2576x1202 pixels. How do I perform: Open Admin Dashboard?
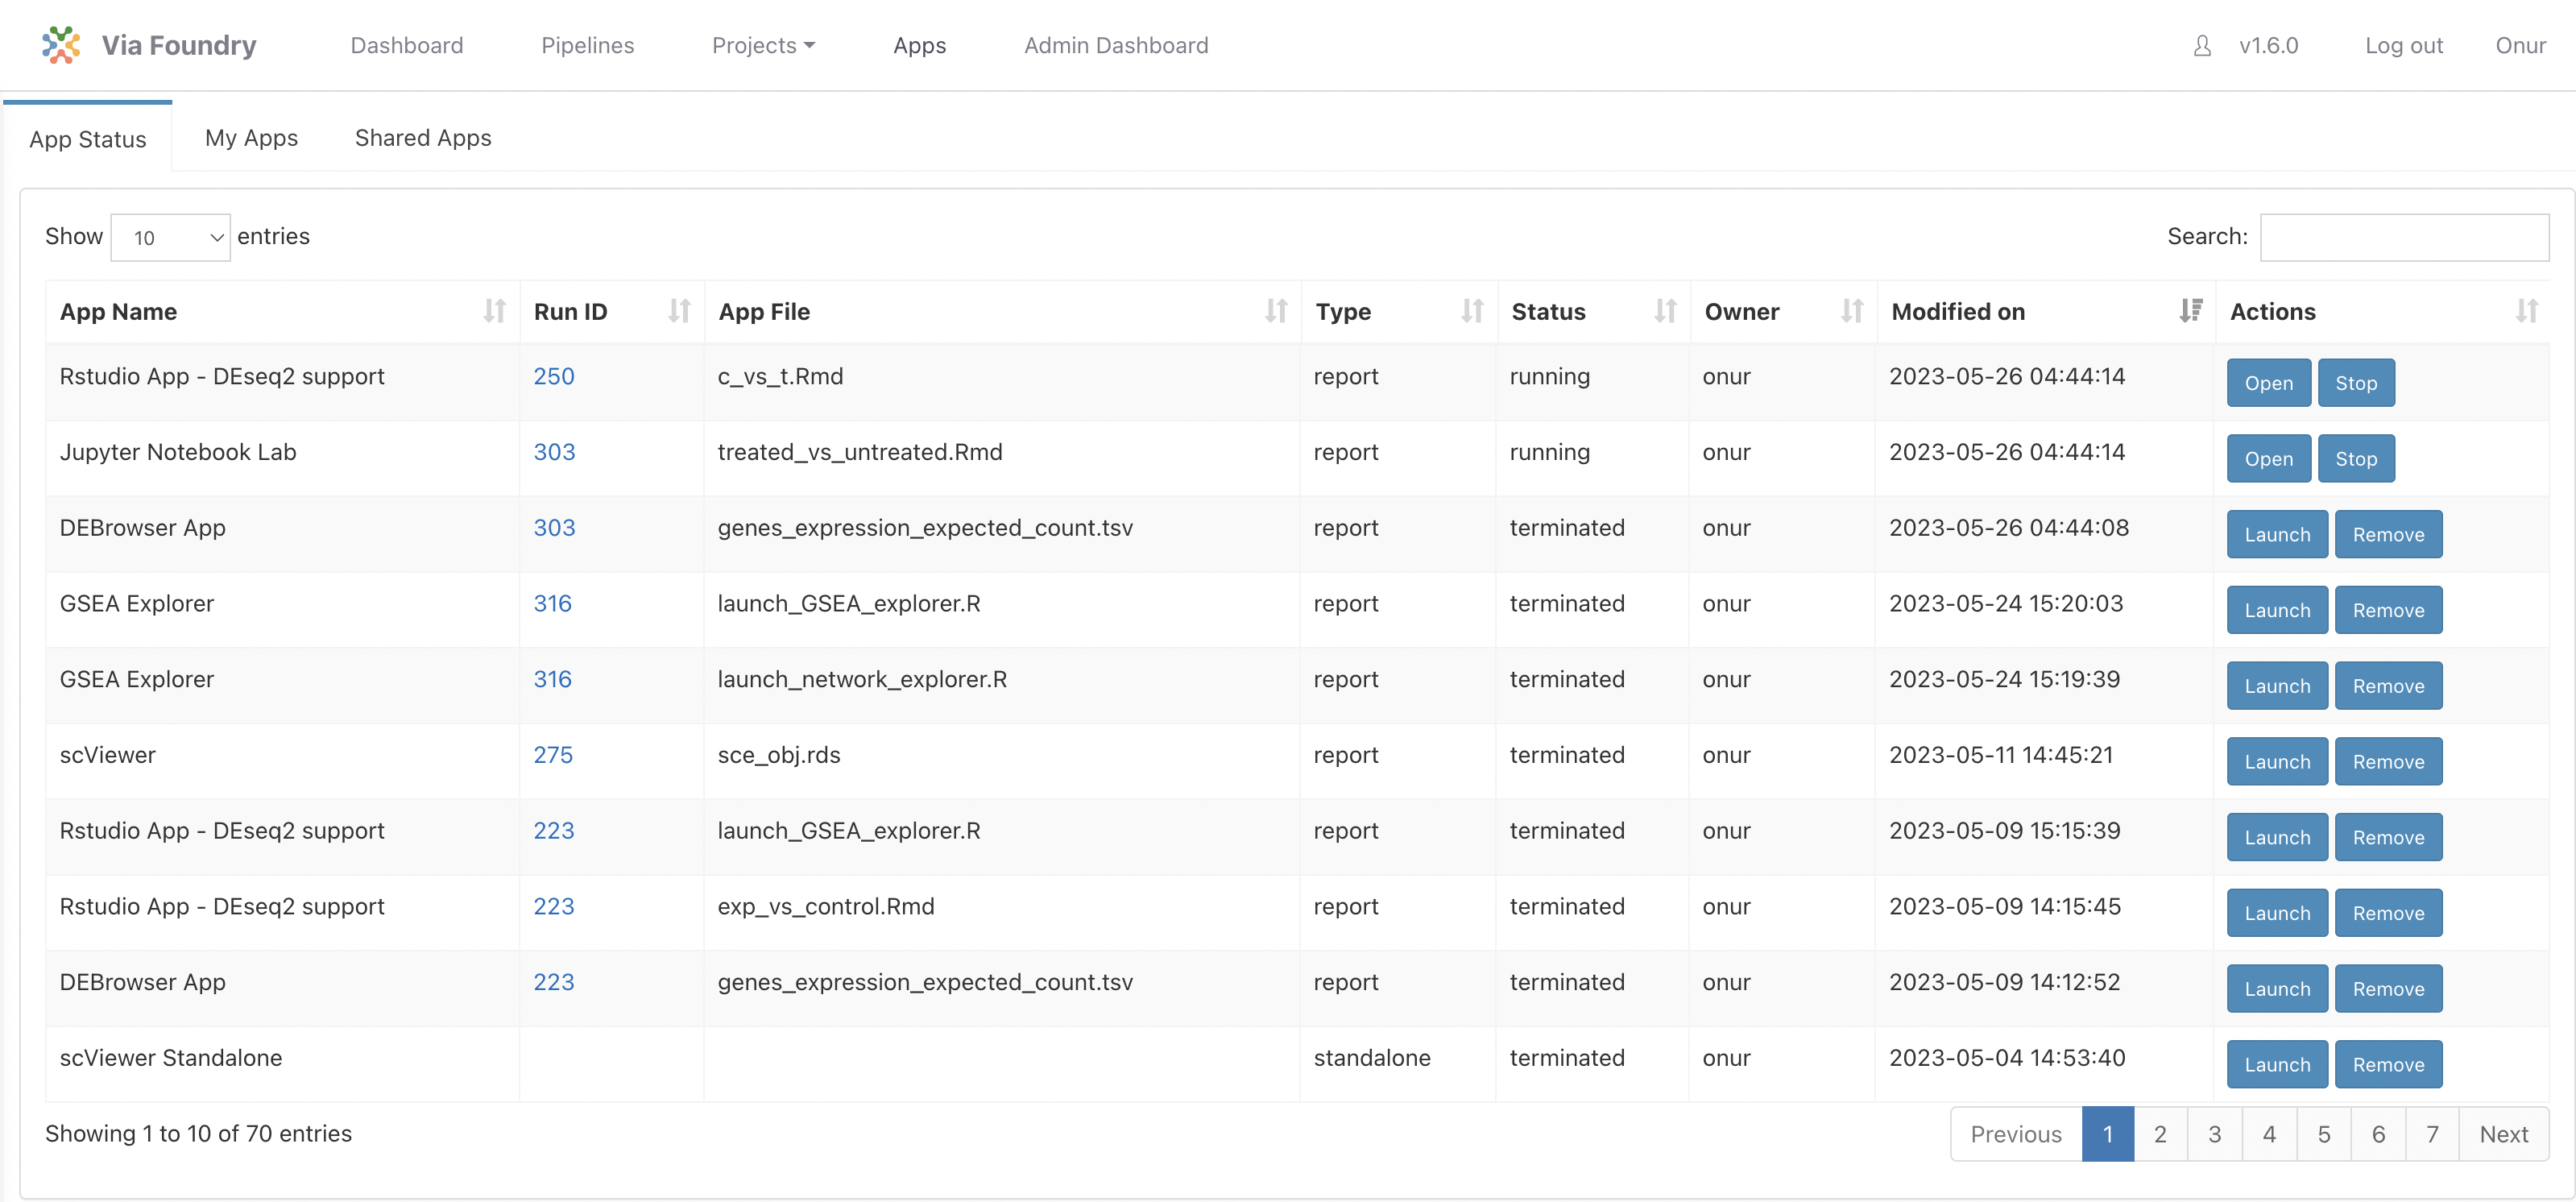click(x=1116, y=46)
